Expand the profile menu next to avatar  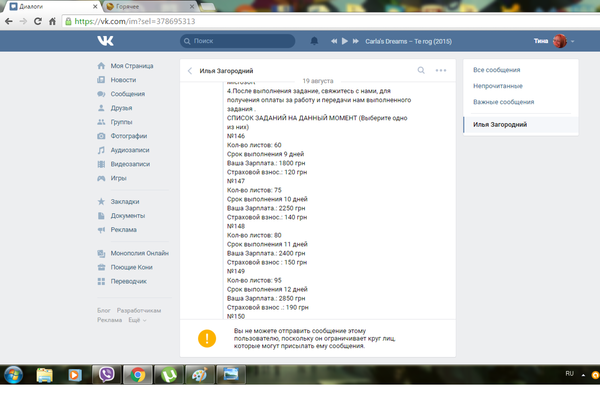pos(573,41)
